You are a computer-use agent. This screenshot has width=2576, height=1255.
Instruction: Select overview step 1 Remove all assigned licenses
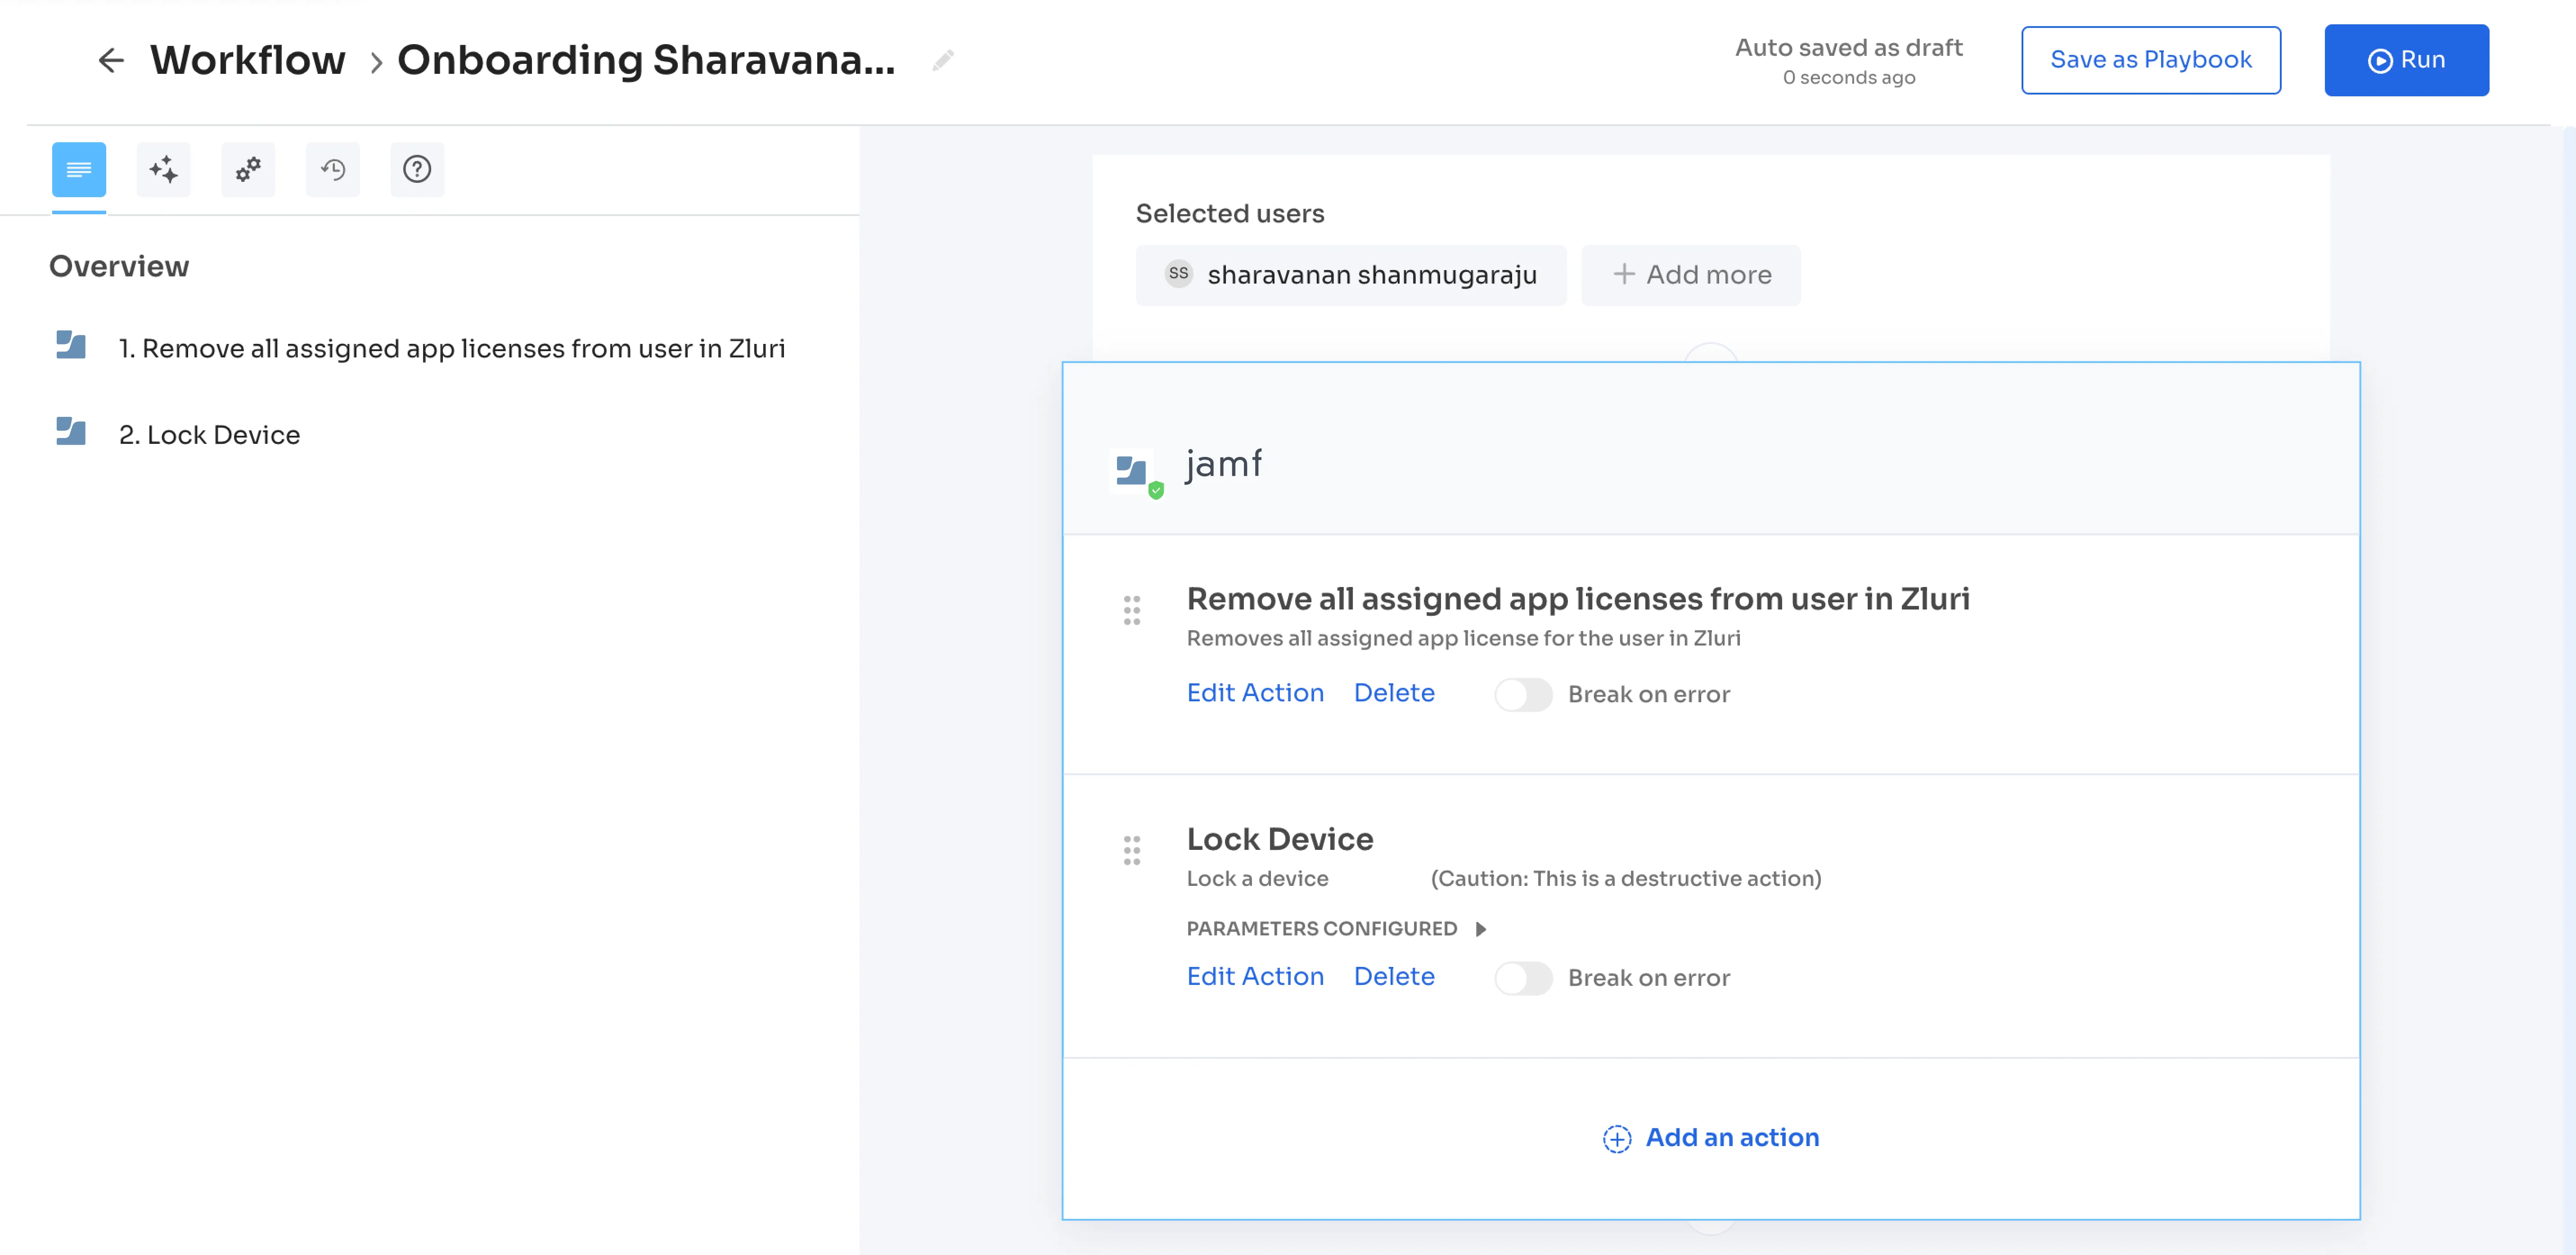451,348
